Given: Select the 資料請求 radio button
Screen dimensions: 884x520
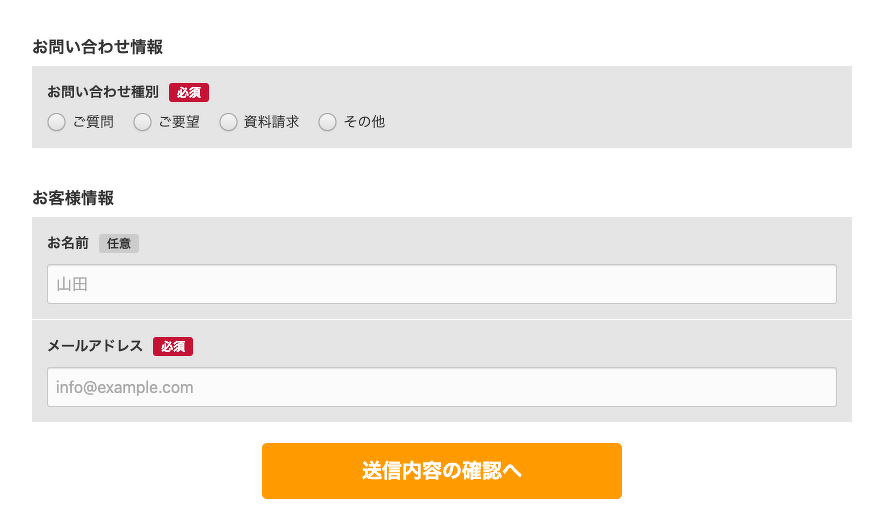Looking at the screenshot, I should click(x=229, y=122).
